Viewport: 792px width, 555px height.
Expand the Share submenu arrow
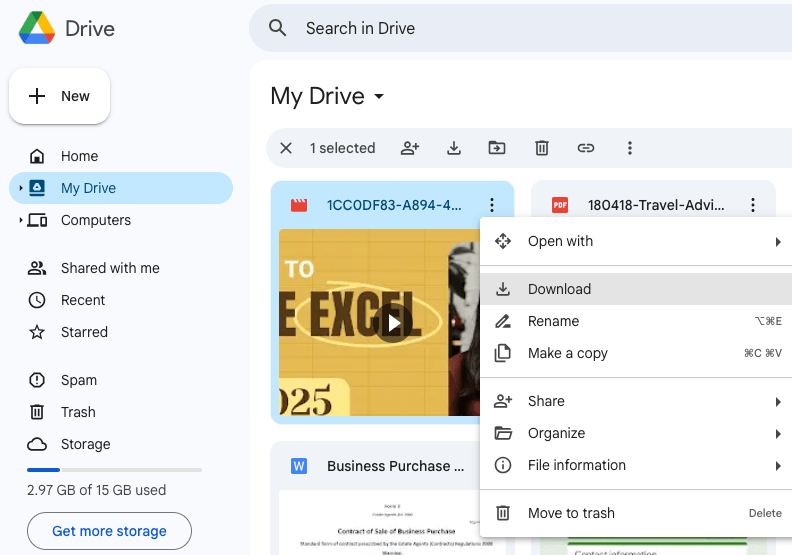[778, 402]
